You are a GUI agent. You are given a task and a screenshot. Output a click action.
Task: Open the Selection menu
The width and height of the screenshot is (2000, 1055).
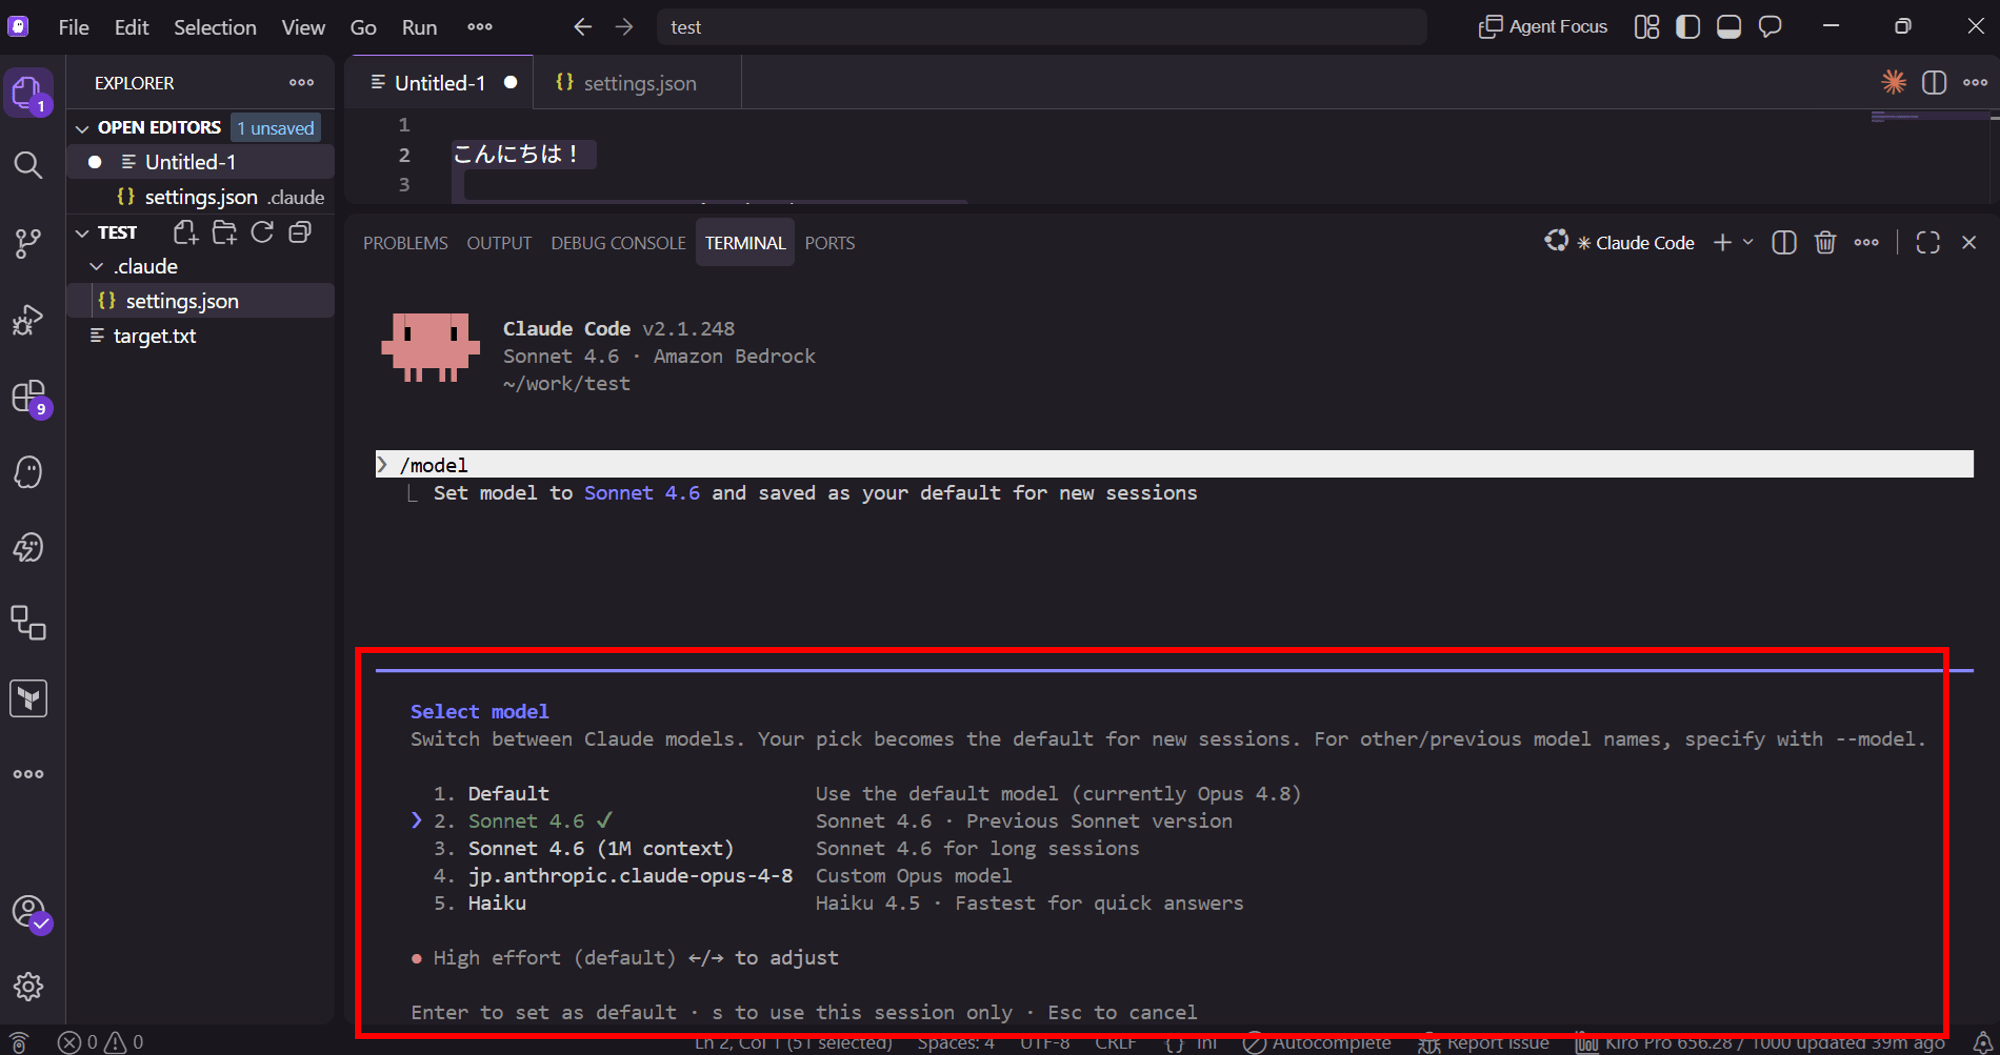click(215, 27)
